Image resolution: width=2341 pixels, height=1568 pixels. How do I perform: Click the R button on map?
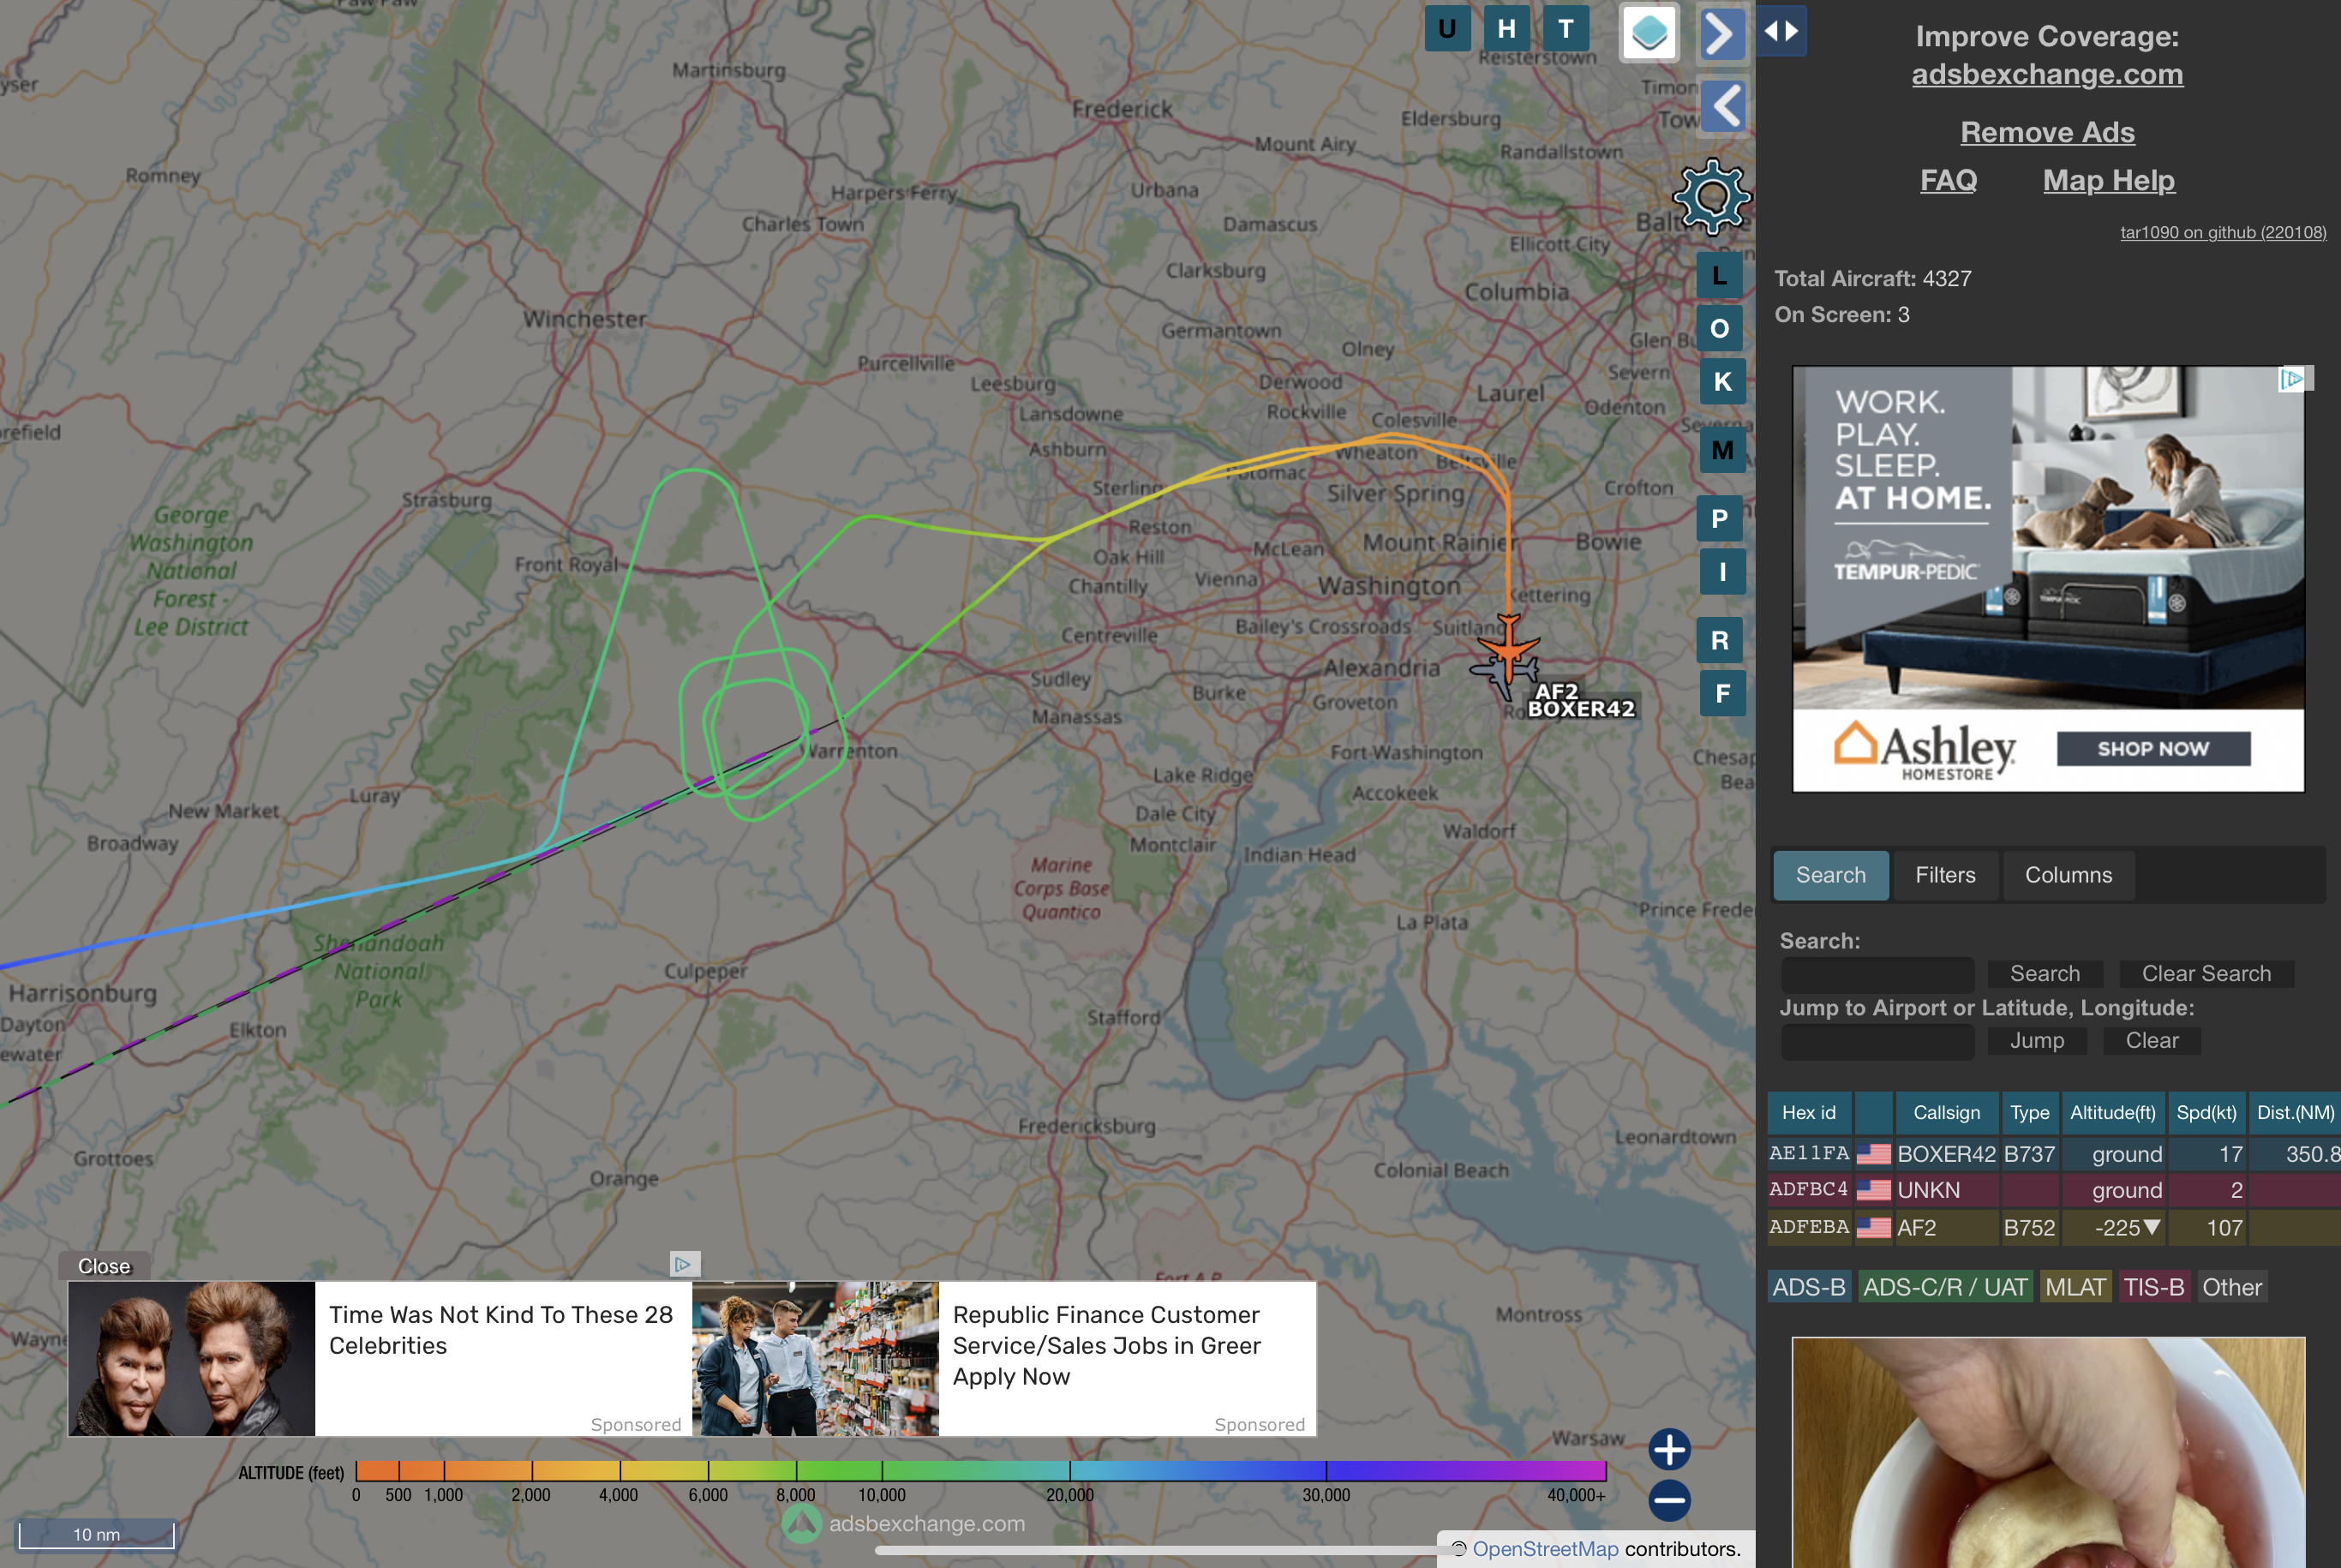(x=1720, y=640)
